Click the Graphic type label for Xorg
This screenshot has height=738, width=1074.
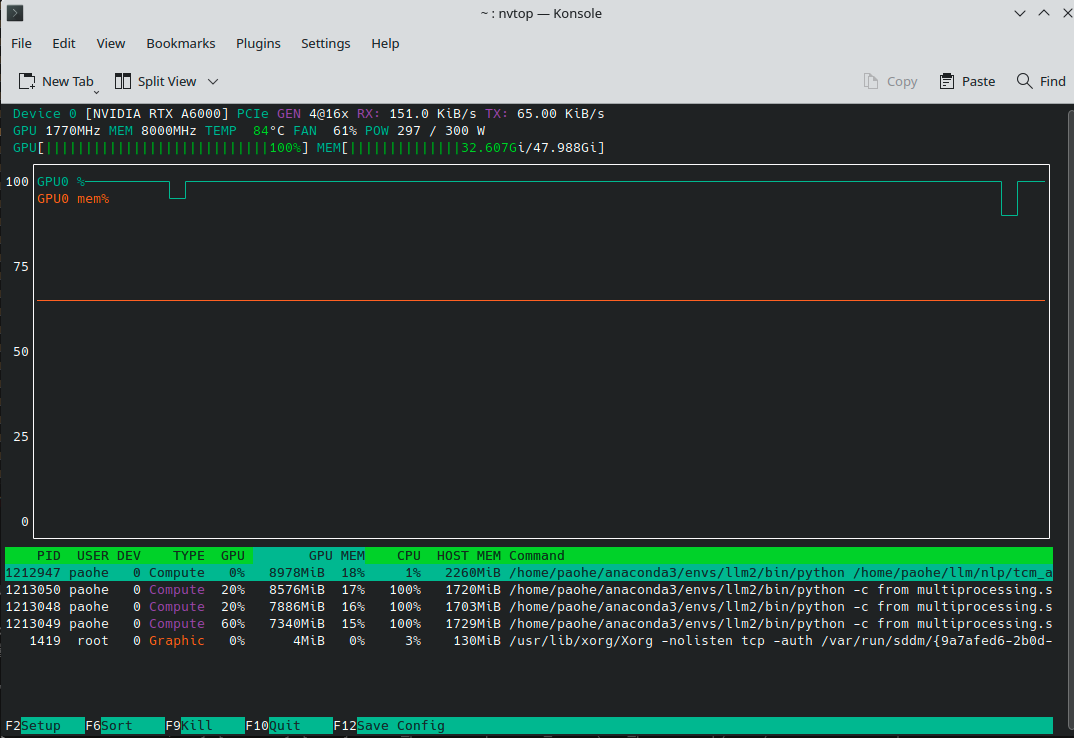point(177,641)
